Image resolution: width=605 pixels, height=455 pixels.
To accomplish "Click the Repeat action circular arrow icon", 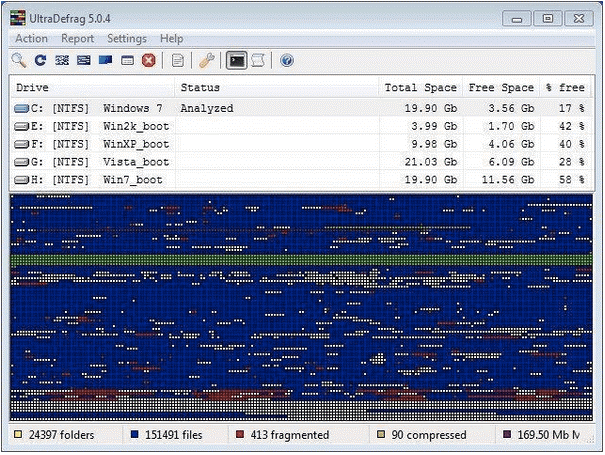I will click(40, 61).
